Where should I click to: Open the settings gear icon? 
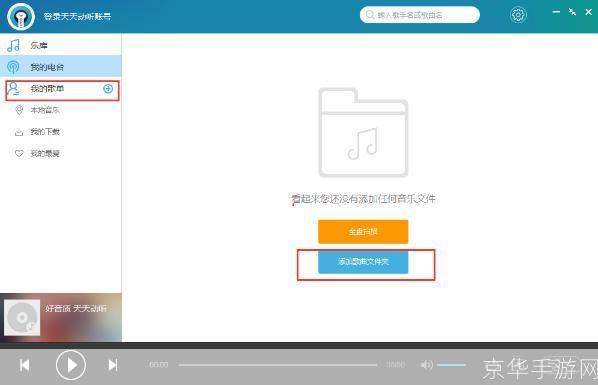(518, 15)
